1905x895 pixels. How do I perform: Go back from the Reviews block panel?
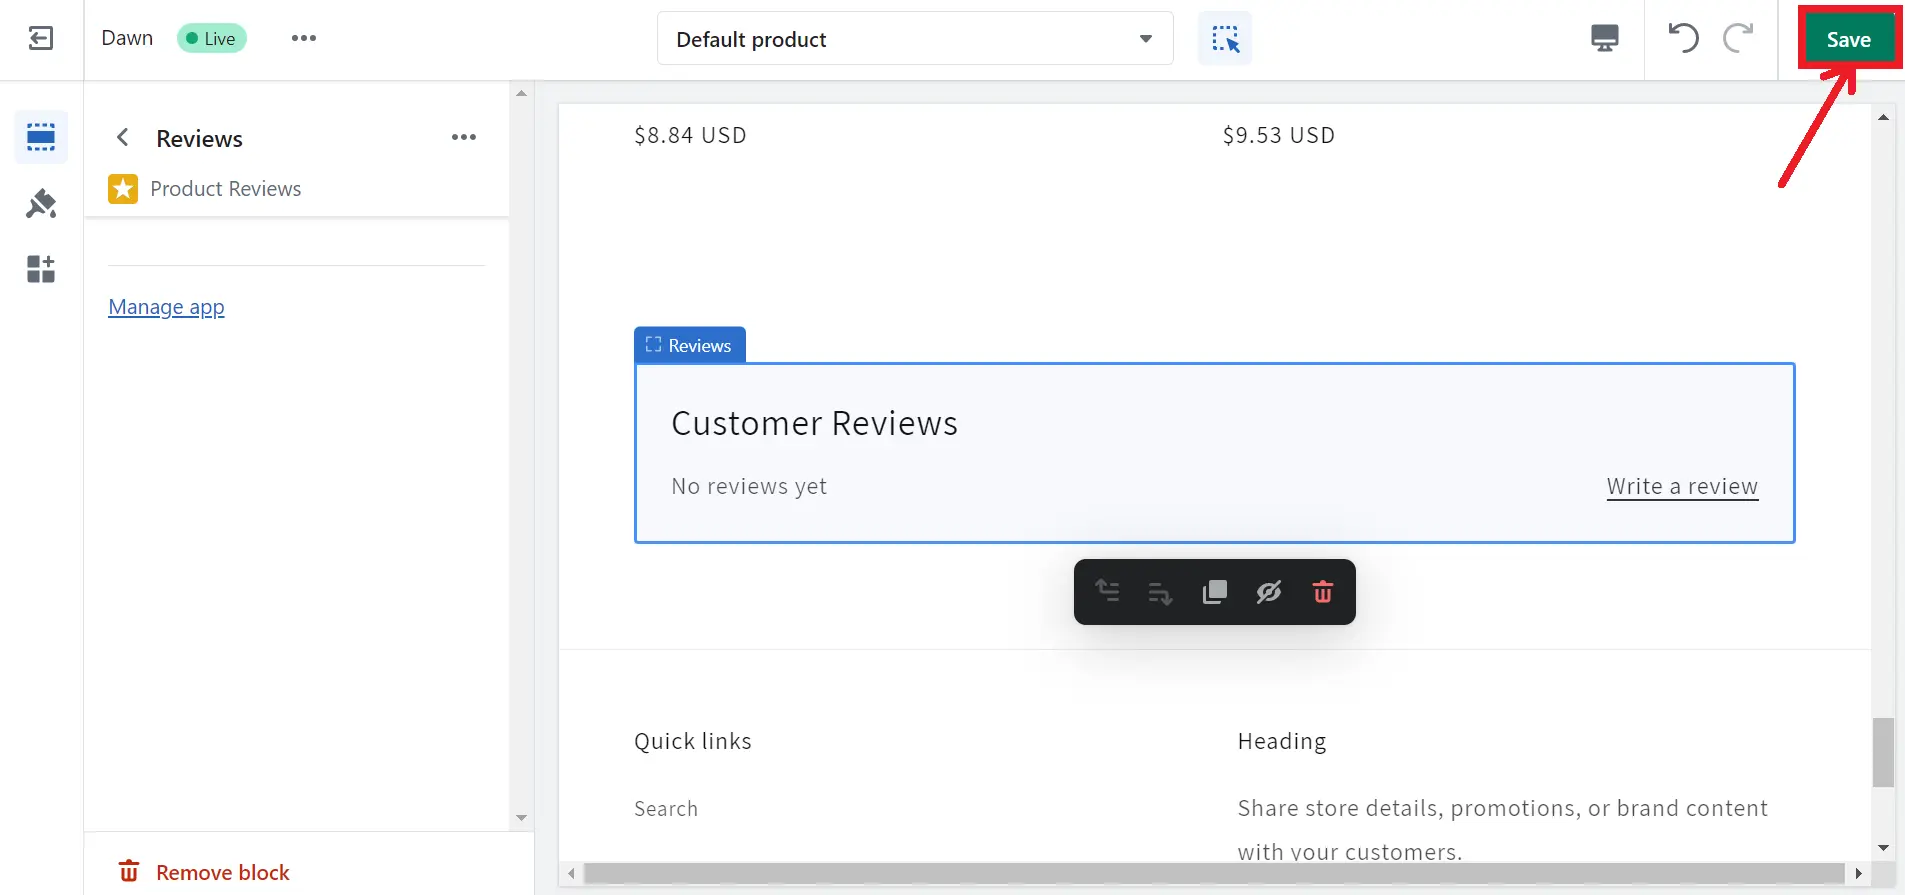pyautogui.click(x=123, y=137)
